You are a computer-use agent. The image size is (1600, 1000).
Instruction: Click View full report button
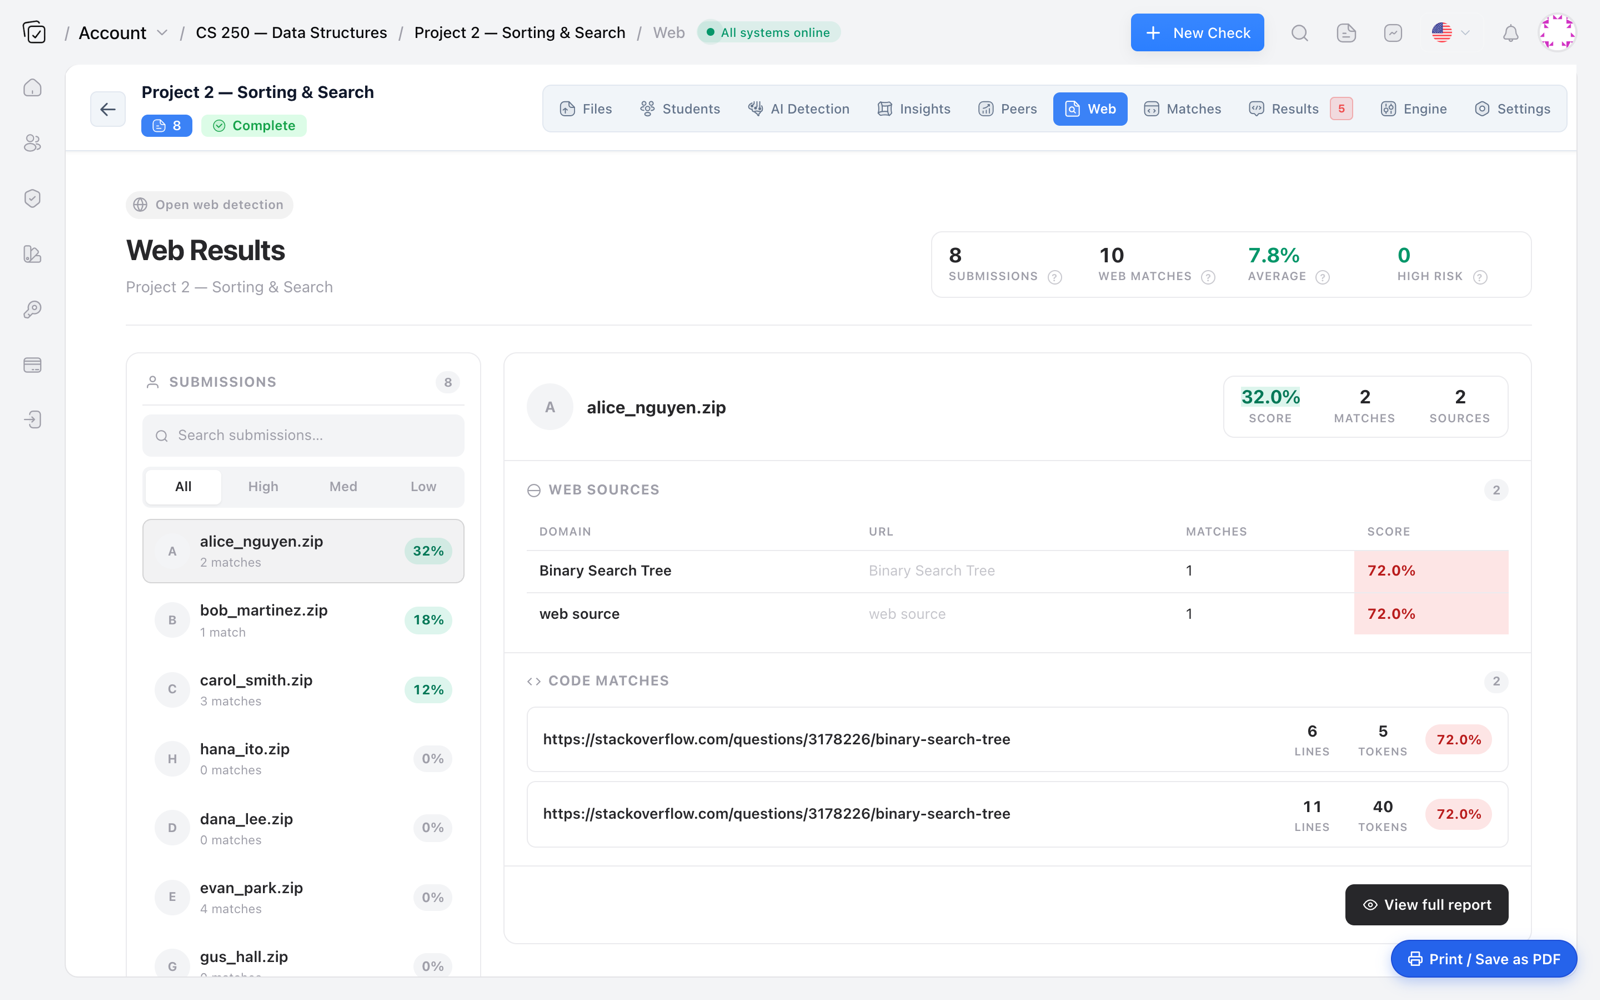(x=1426, y=905)
